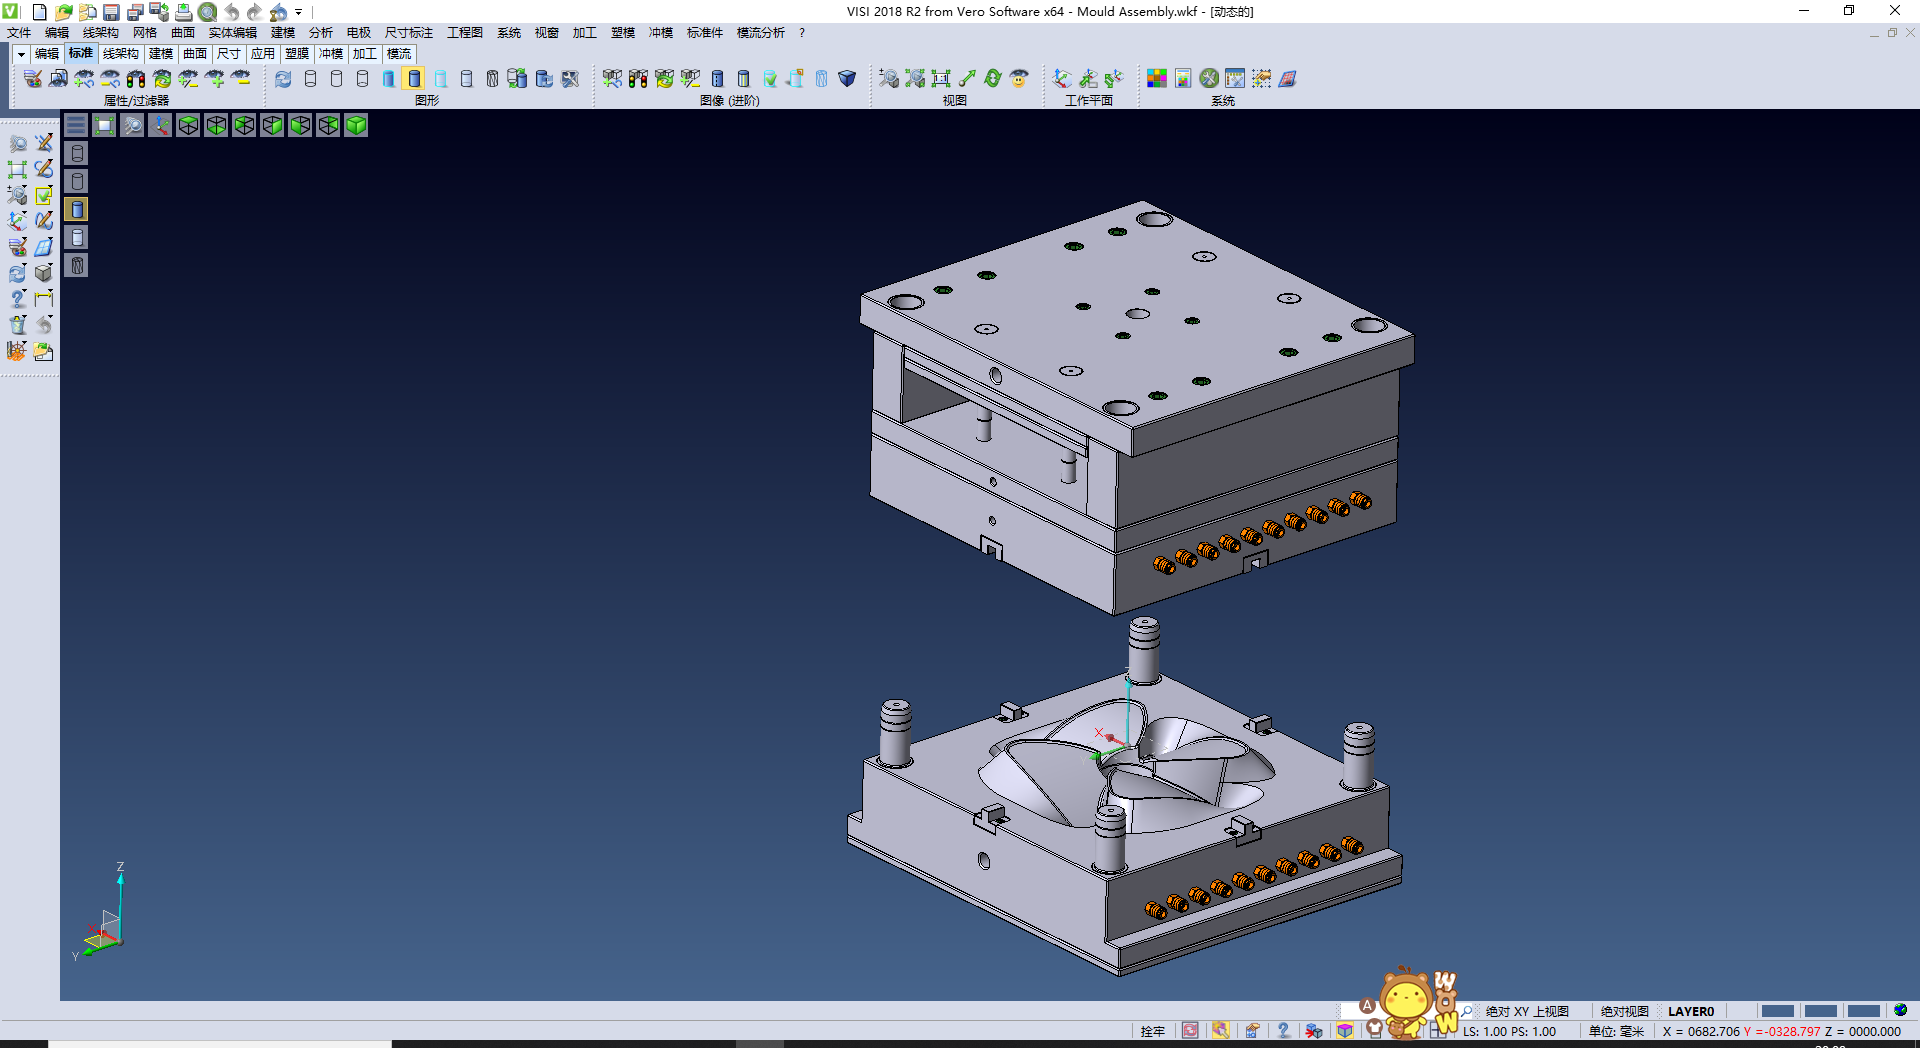This screenshot has height=1048, width=1920.
Task: Click the LAYER0 label in status bar
Action: [1690, 1011]
